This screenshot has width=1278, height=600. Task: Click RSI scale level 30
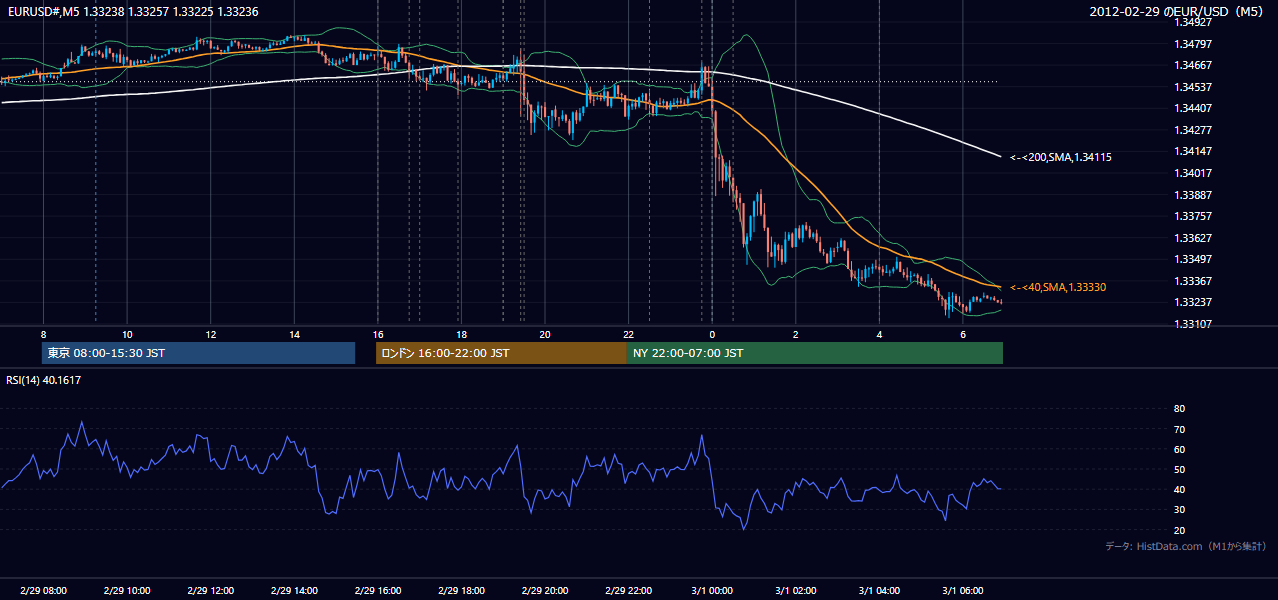(x=1180, y=510)
